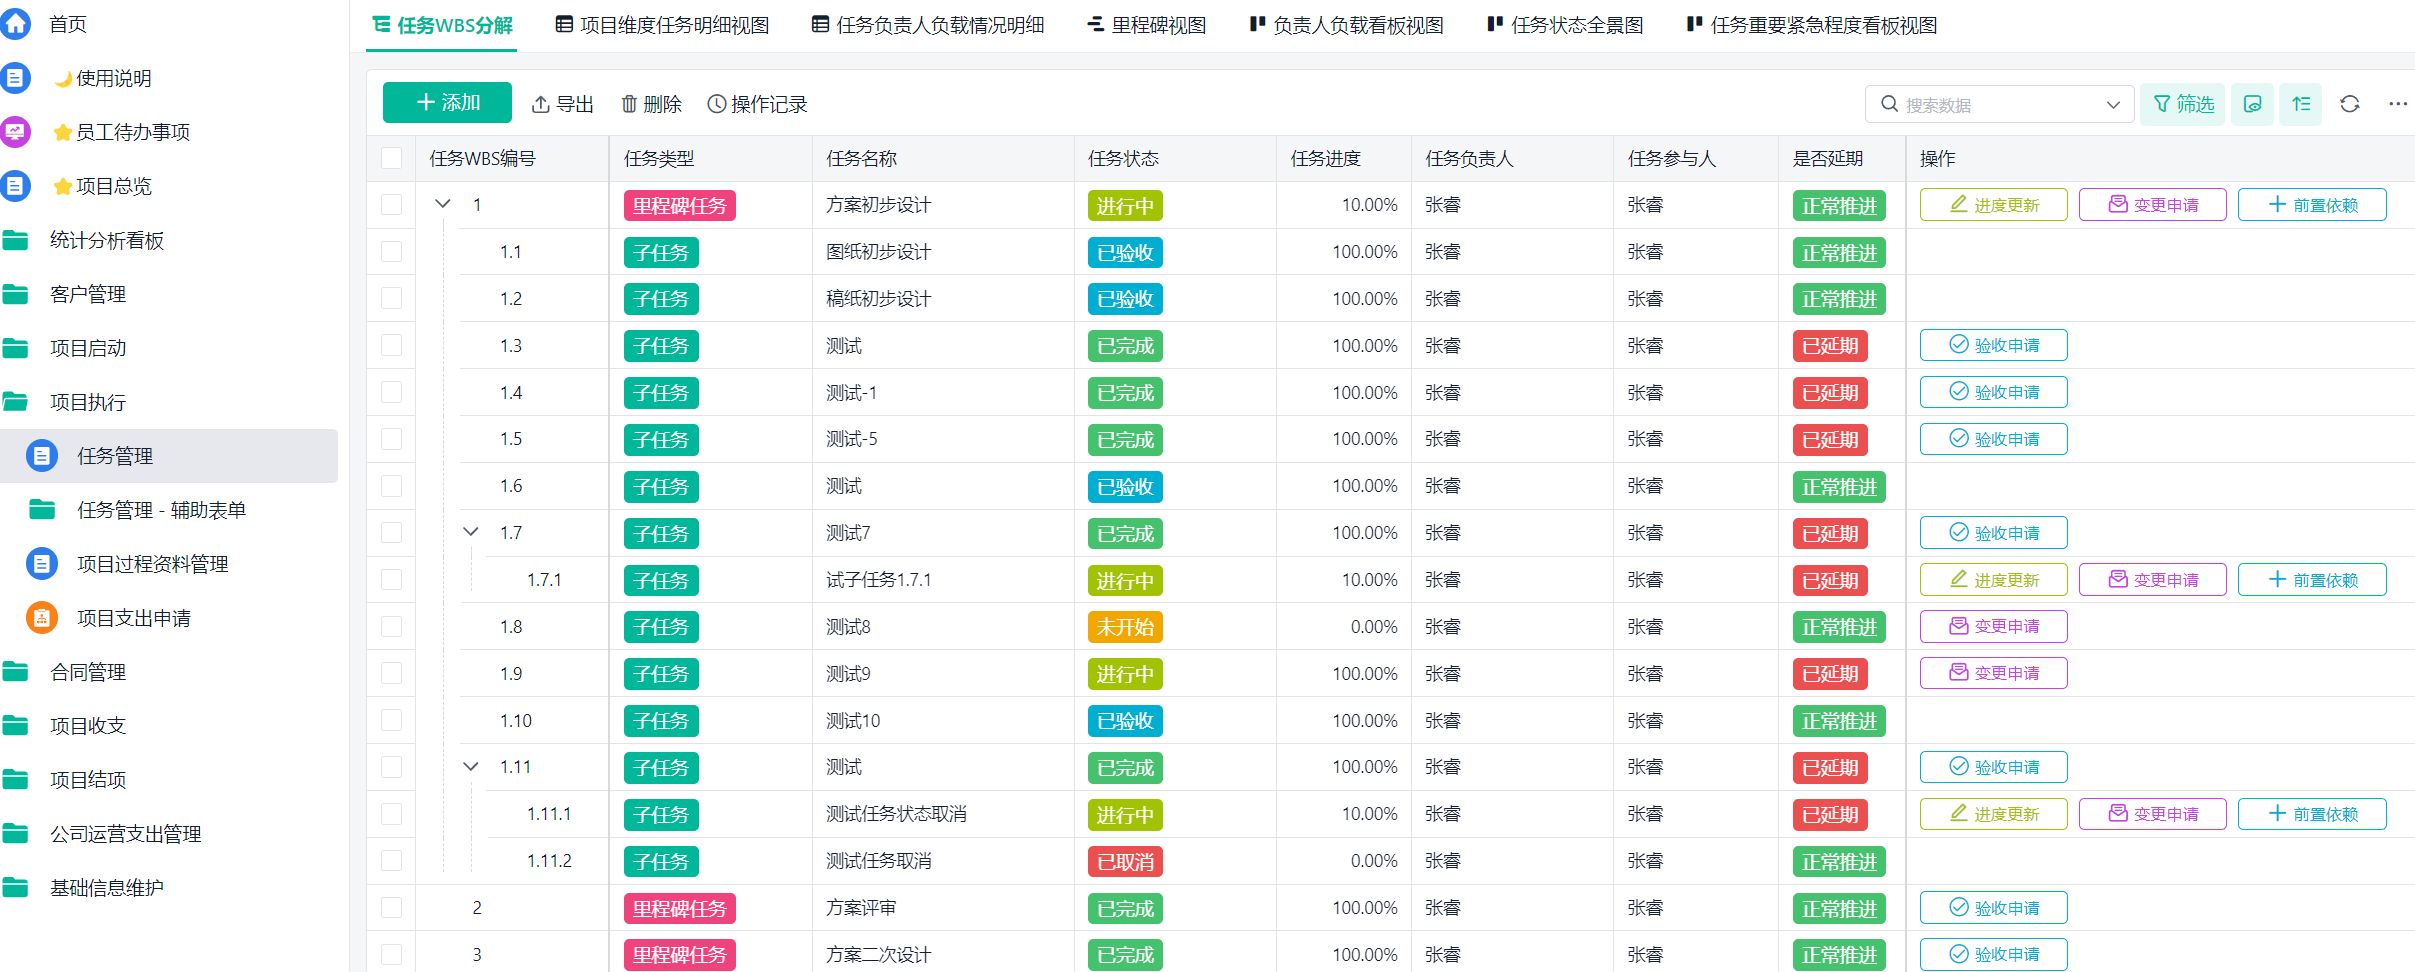Switch to 里程碑视图 tab
This screenshot has height=972, width=2415.
[x=1146, y=25]
